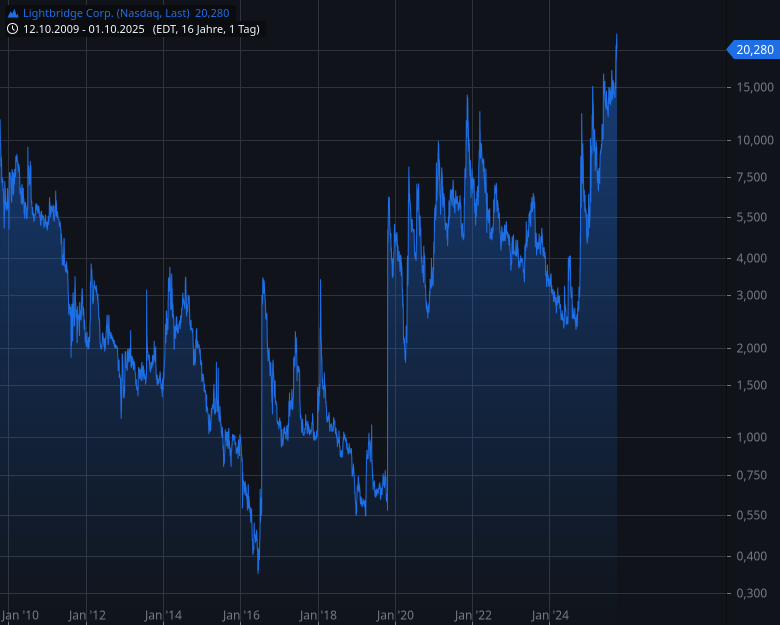Screen dimensions: 780x625
Task: Select the Jan '18 time axis marker
Action: (x=317, y=615)
